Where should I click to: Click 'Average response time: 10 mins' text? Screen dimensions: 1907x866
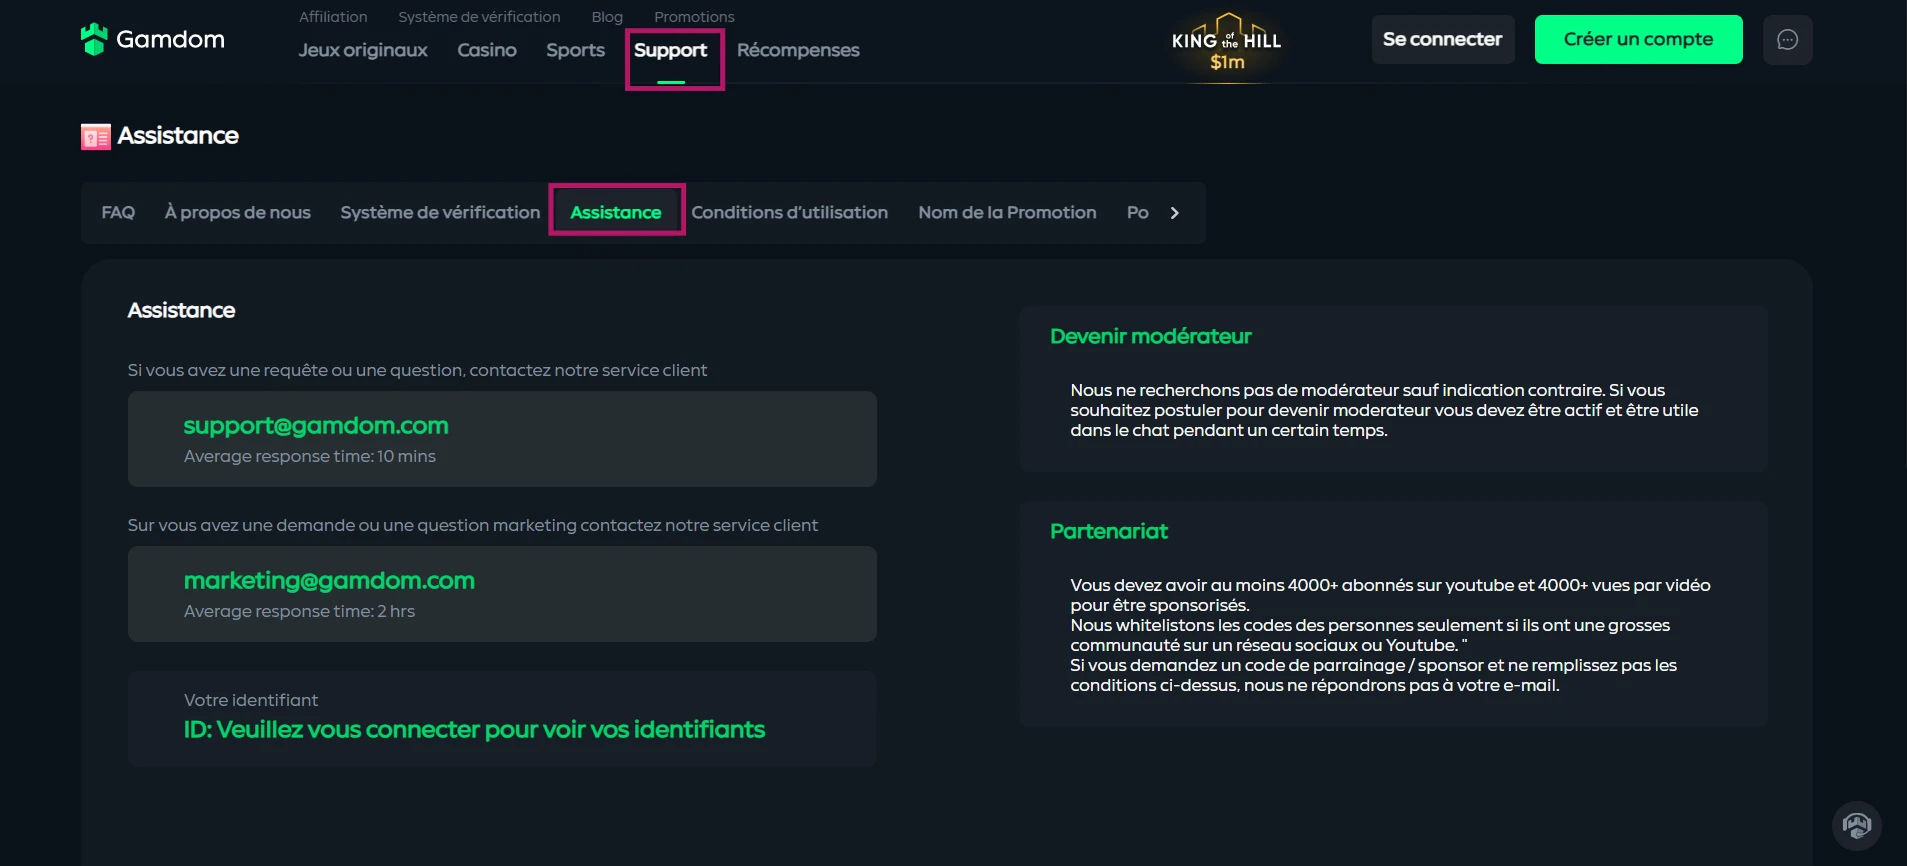(310, 456)
